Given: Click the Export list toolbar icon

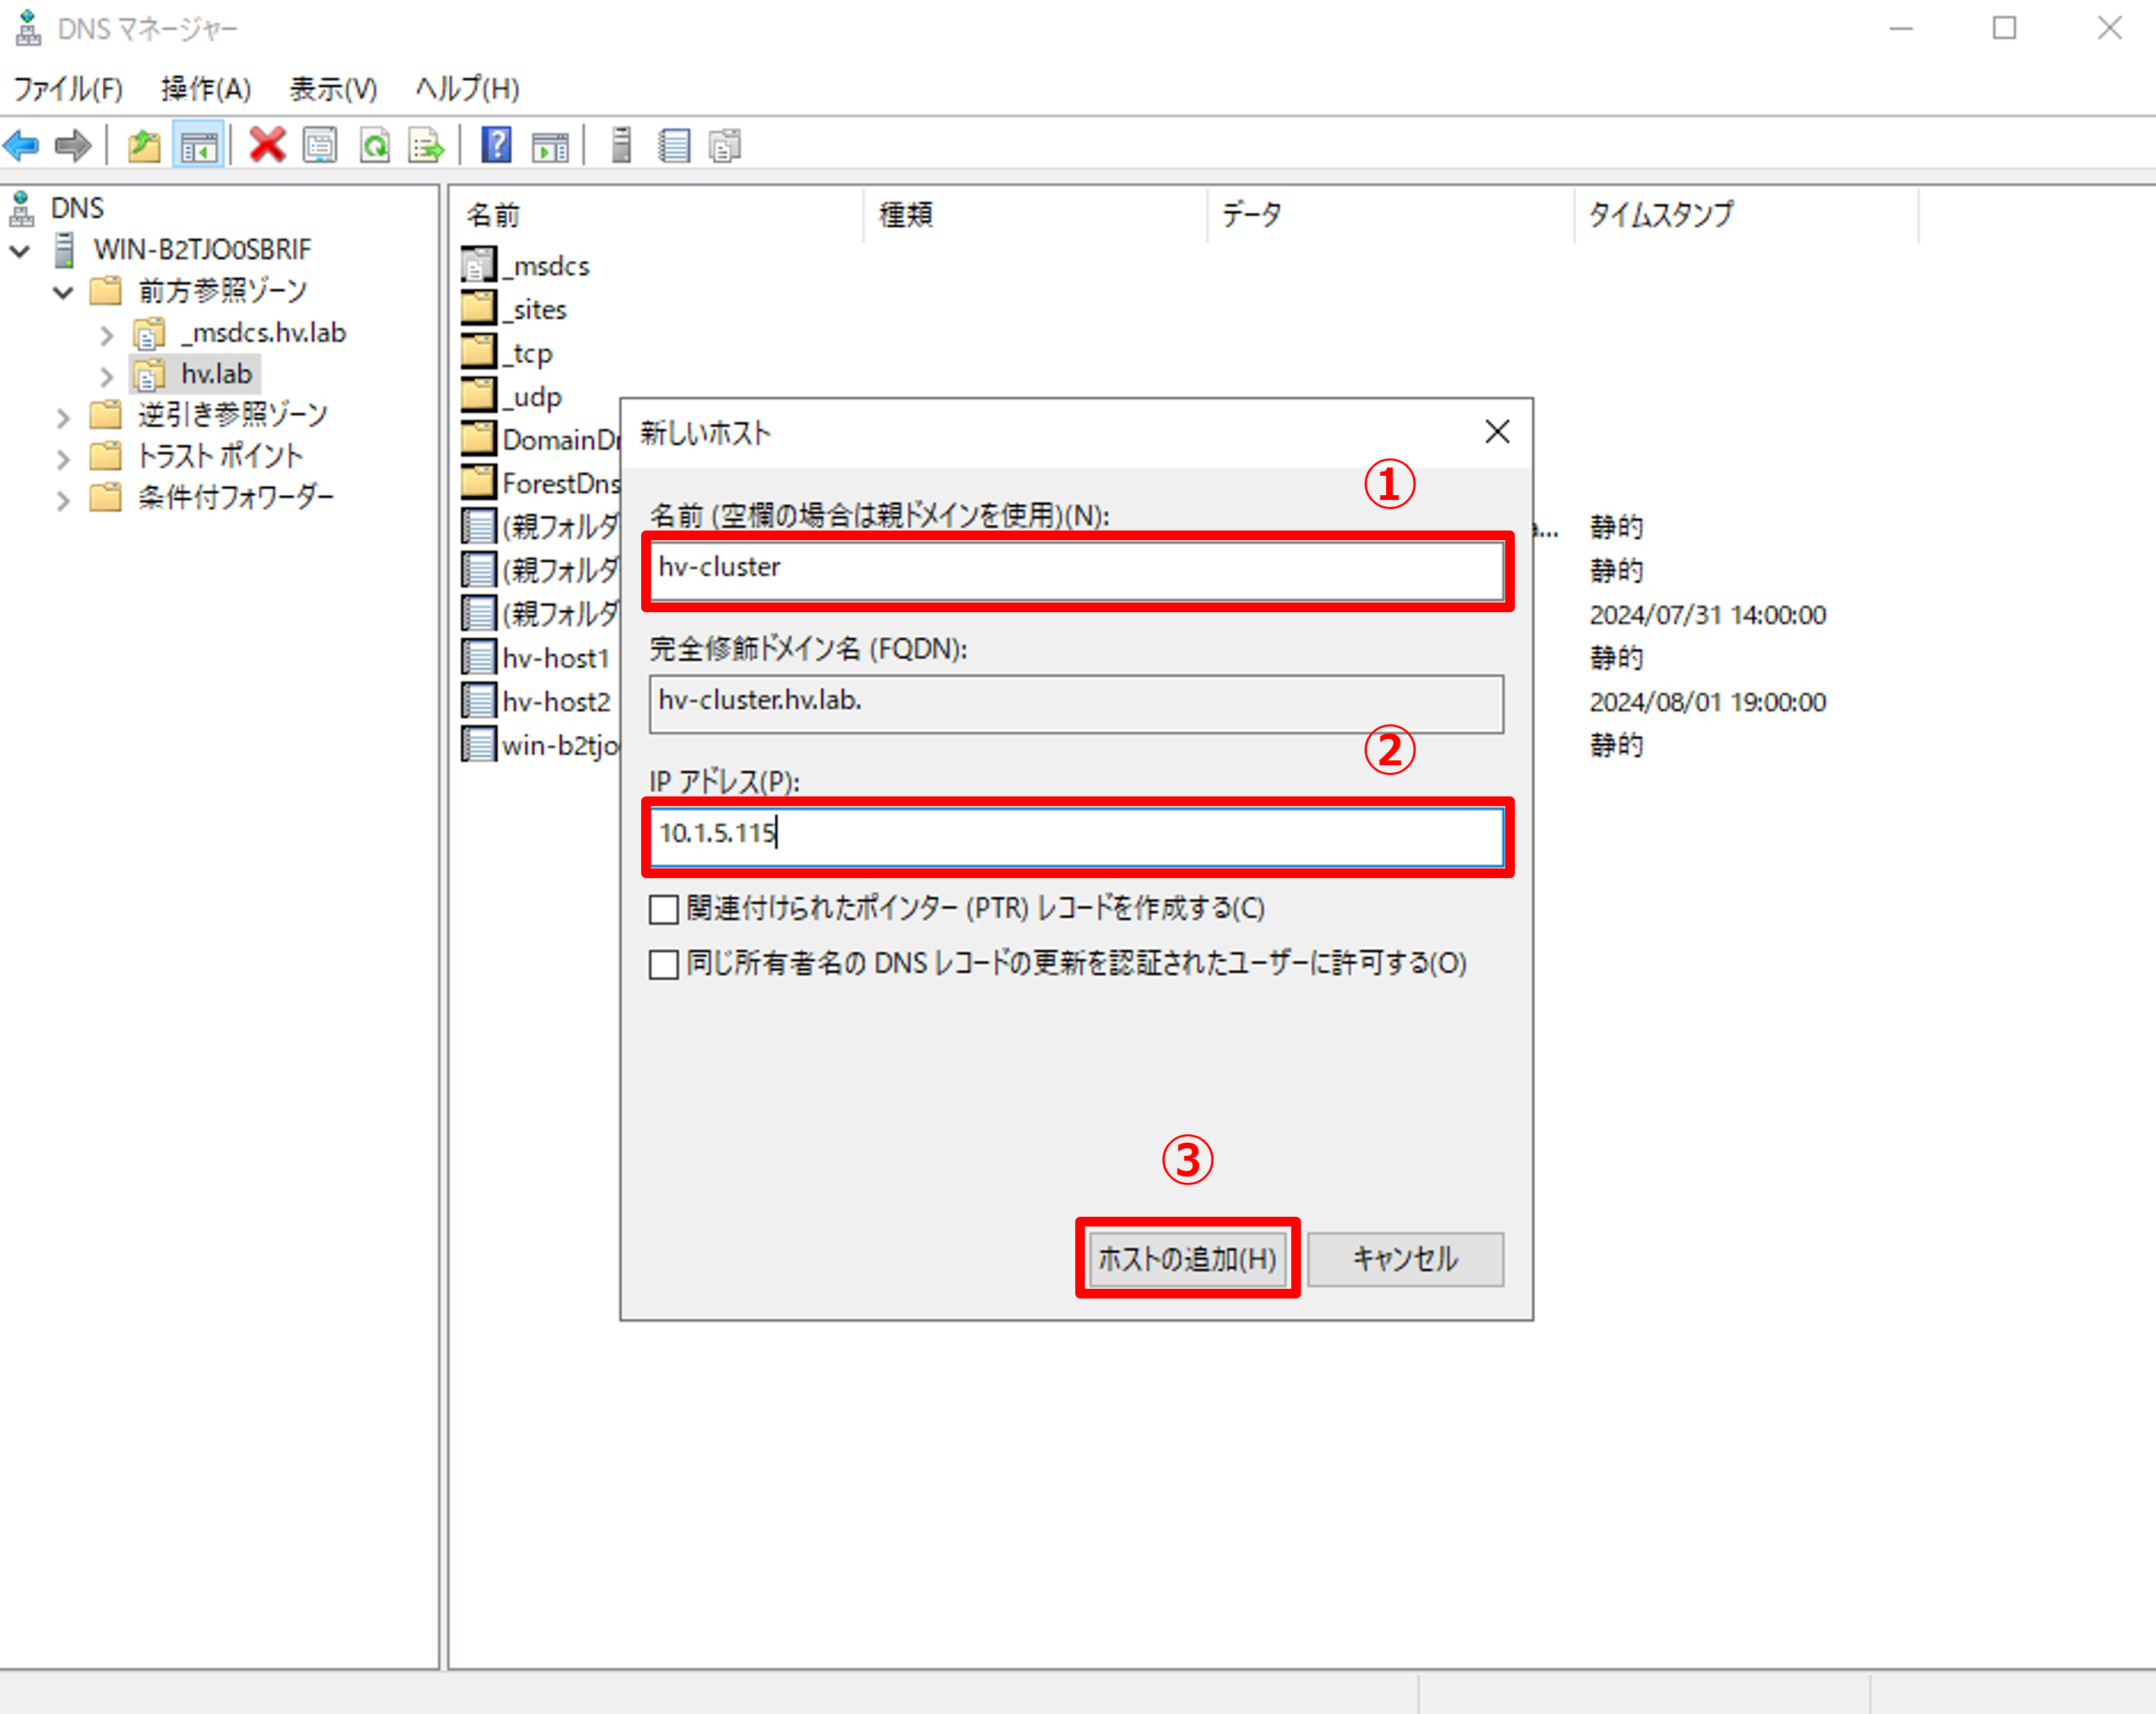Looking at the screenshot, I should click(x=427, y=146).
